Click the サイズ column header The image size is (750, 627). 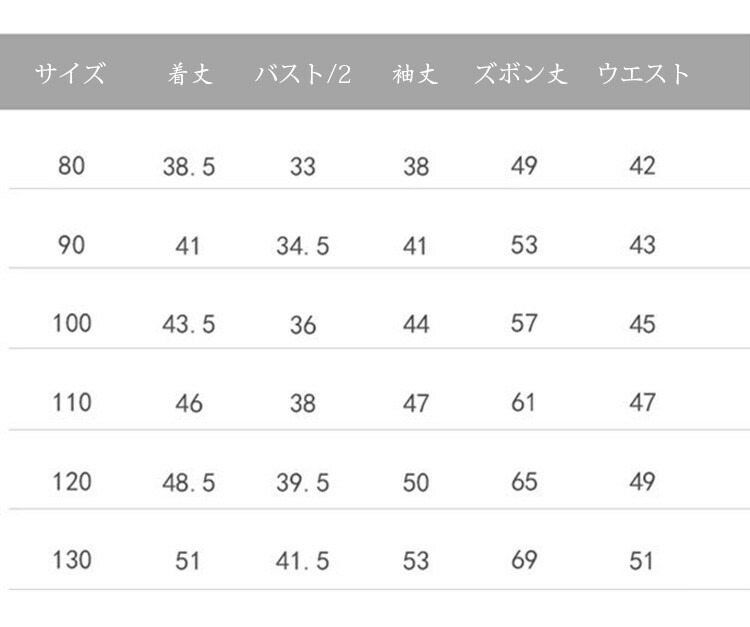click(x=70, y=74)
